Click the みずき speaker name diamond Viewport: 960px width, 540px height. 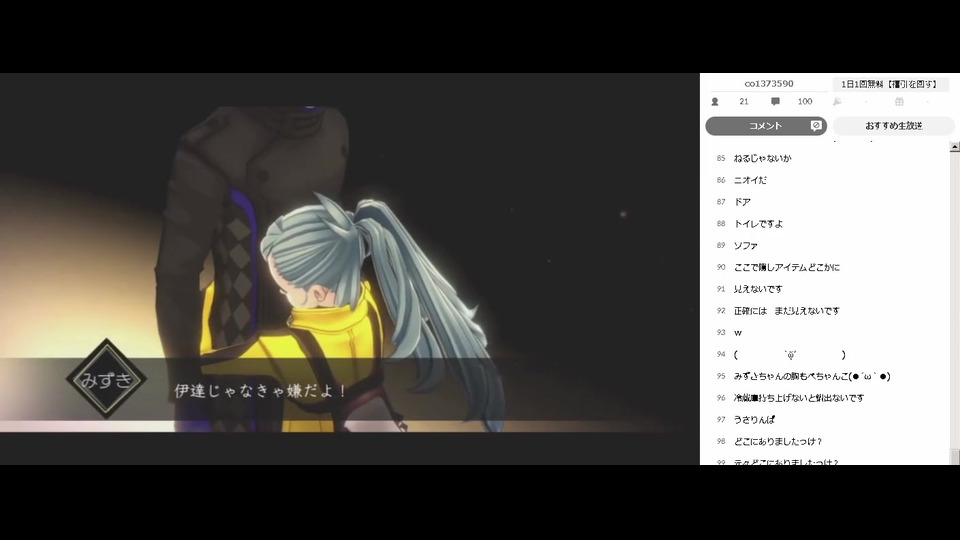[107, 379]
